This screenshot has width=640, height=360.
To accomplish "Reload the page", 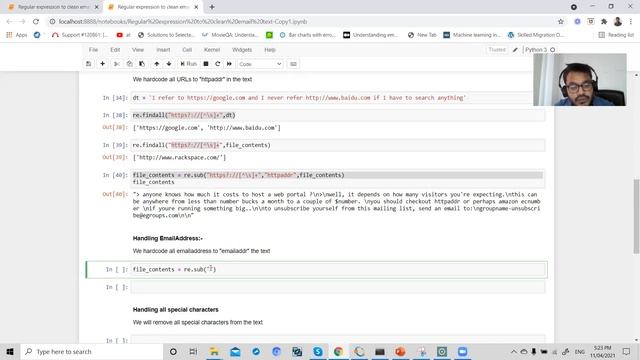I will pos(36,22).
